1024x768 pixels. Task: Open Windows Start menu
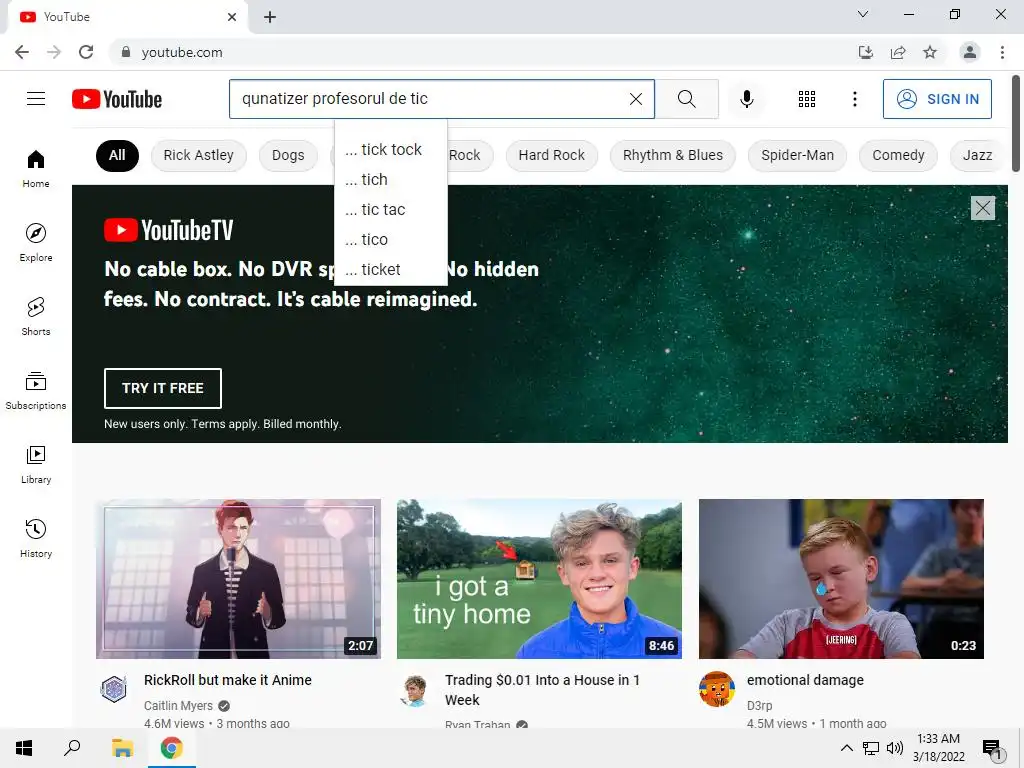click(x=24, y=748)
